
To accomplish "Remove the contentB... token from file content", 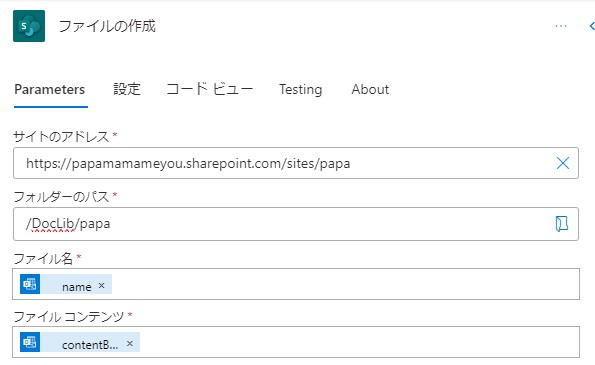I will [x=130, y=343].
